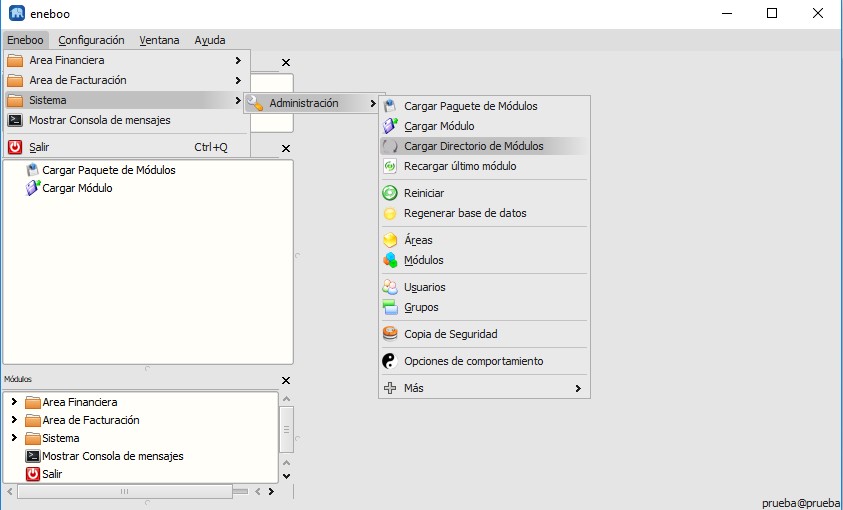Click the wrench icon beside Administración

(x=255, y=103)
